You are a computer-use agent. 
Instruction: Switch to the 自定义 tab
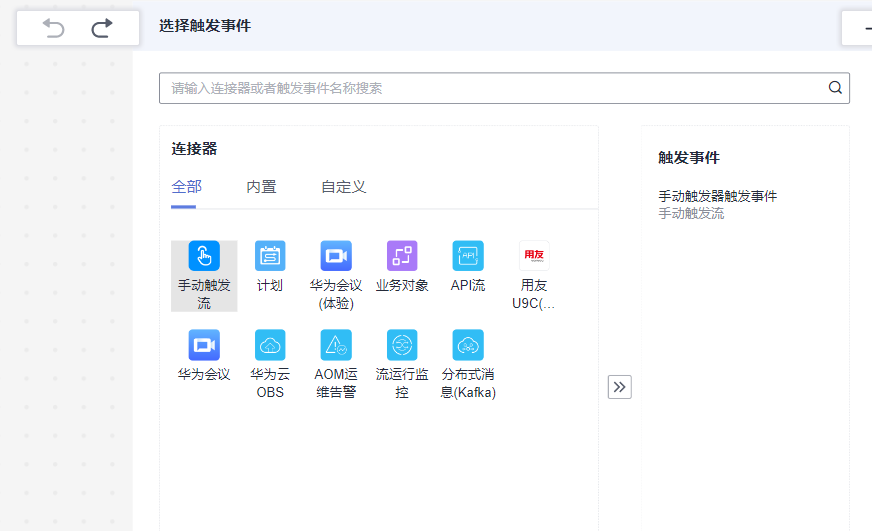344,187
